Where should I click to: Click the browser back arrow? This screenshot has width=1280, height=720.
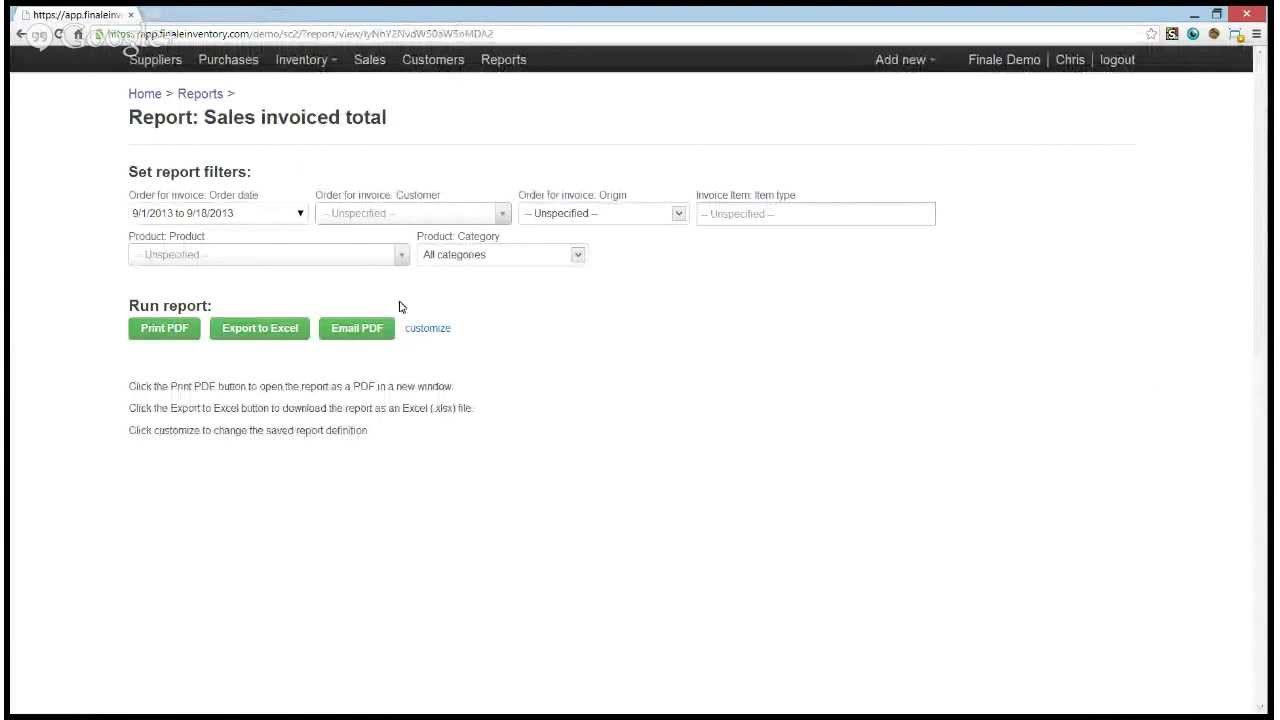click(21, 34)
